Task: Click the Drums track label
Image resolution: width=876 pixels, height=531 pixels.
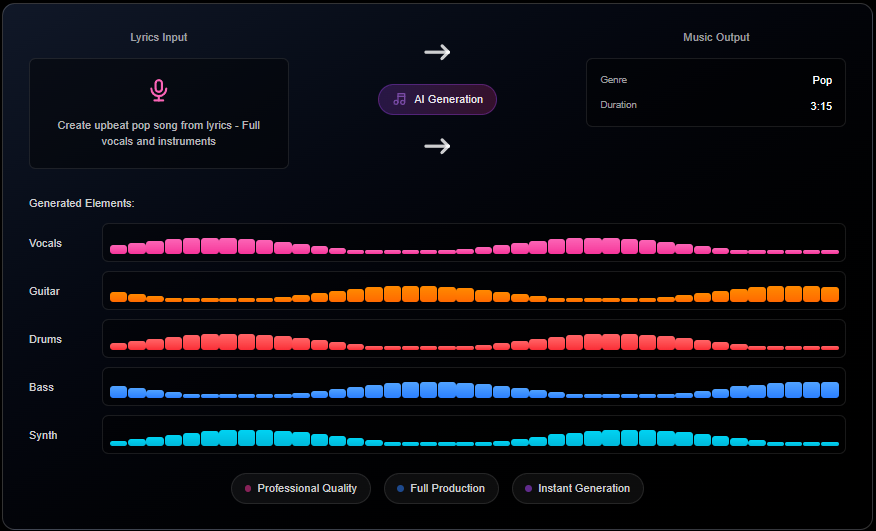Action: [45, 339]
